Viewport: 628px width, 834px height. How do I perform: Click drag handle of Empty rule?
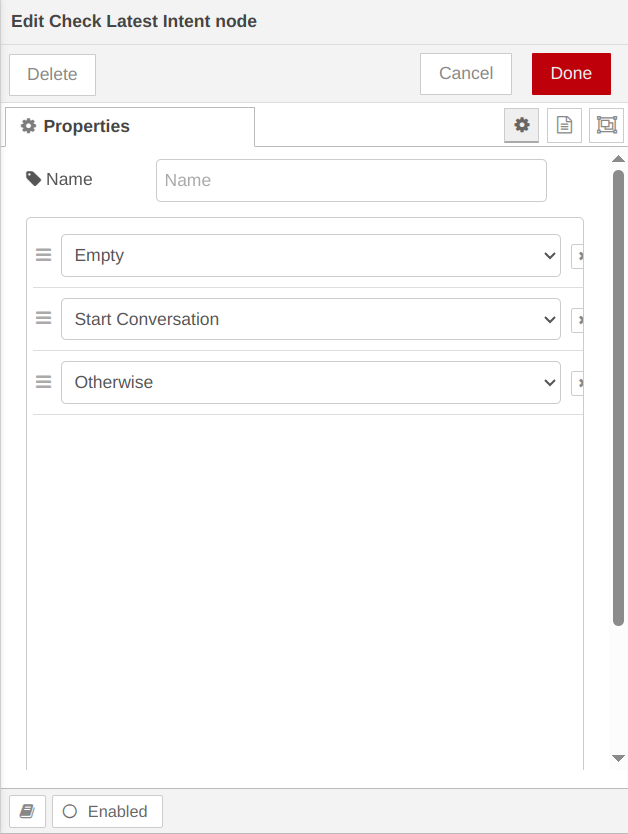click(43, 255)
